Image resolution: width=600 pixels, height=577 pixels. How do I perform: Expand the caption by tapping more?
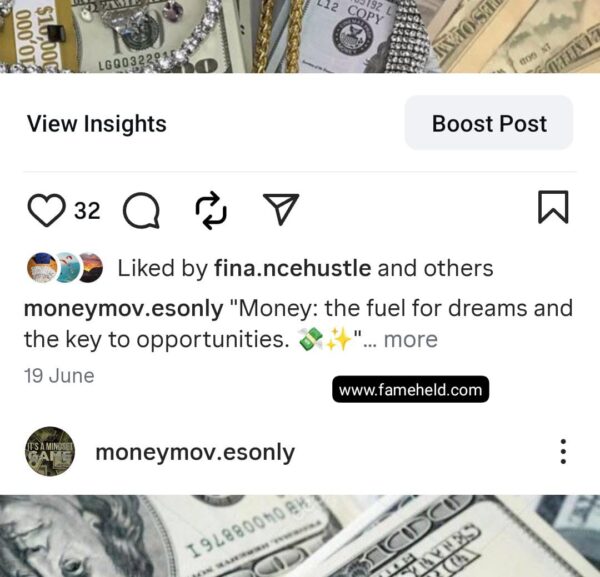point(411,340)
